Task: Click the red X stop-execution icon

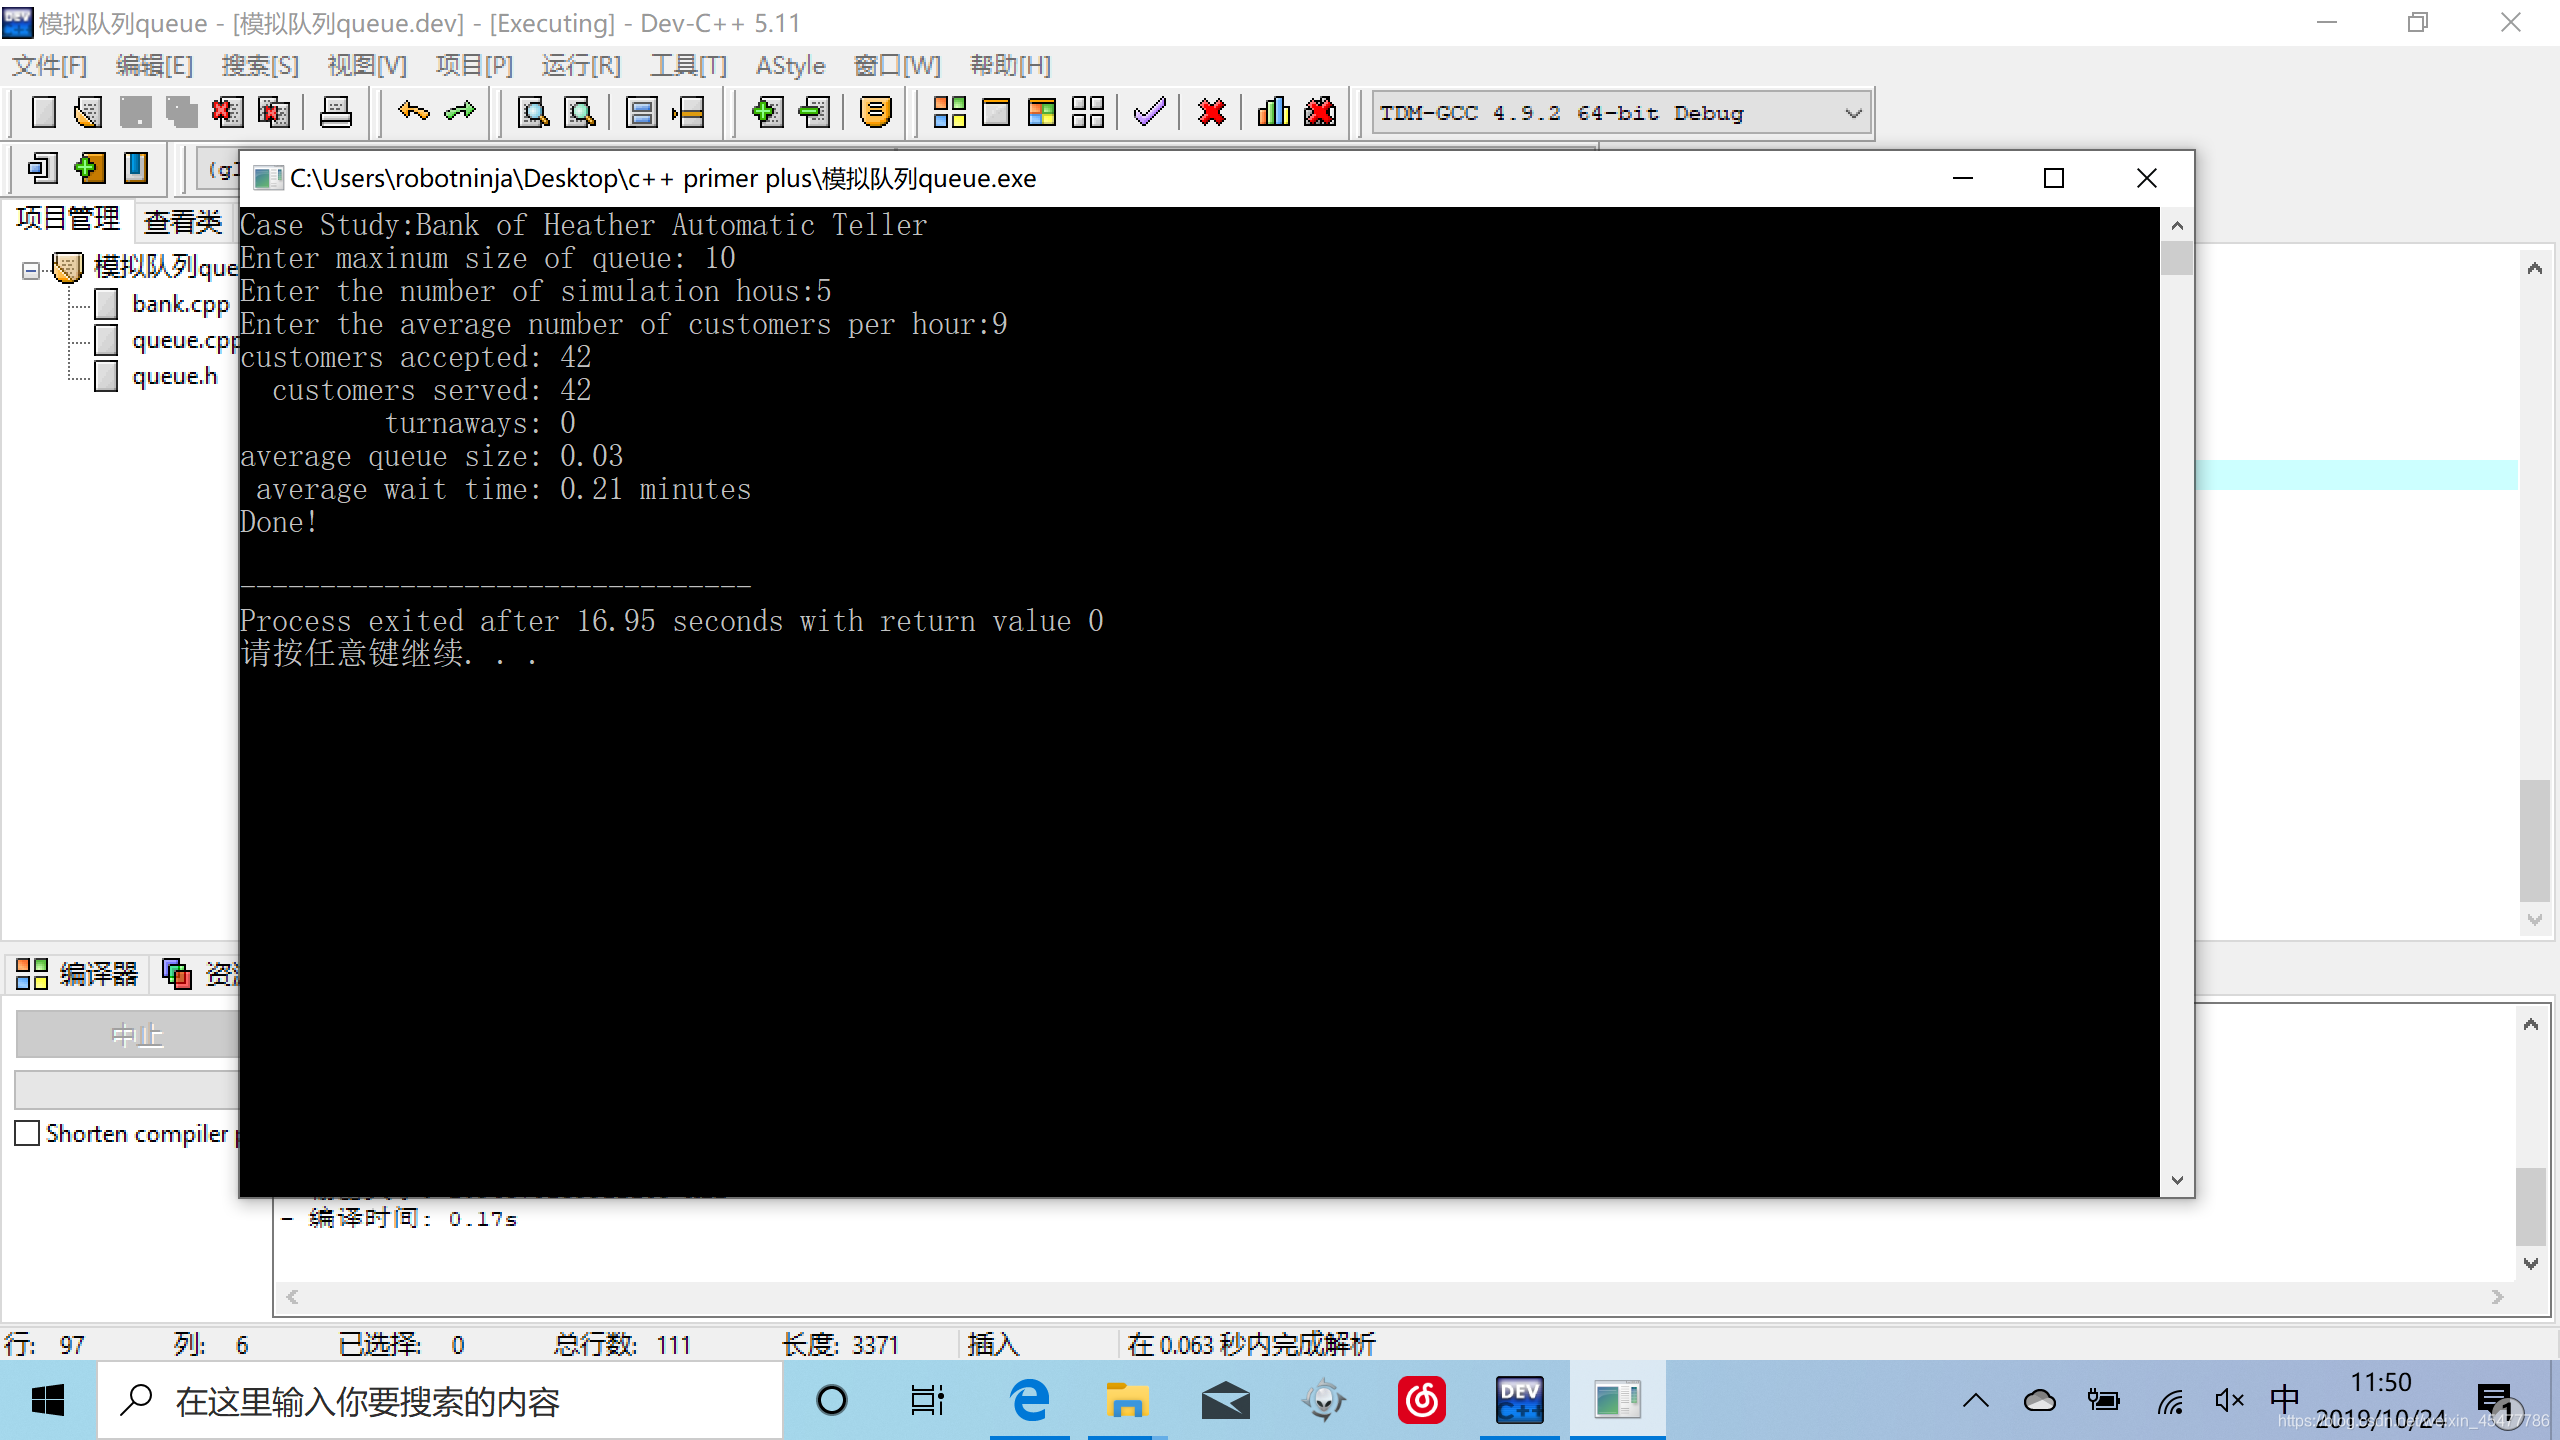Action: pos(1211,112)
